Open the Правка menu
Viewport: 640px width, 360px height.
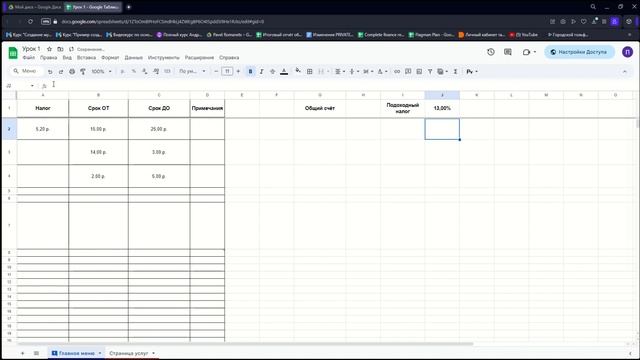coord(49,58)
